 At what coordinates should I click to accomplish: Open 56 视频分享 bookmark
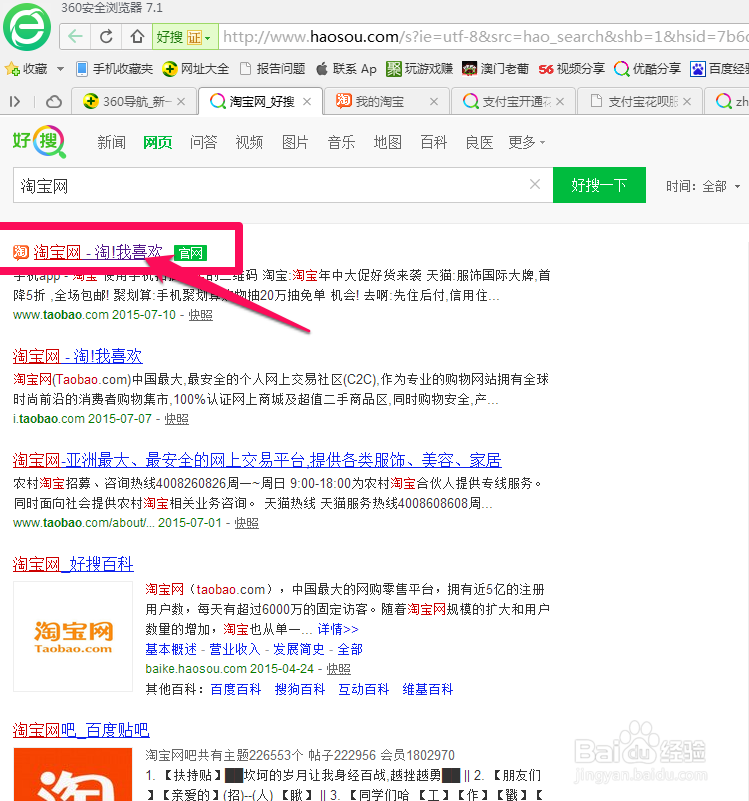coord(571,68)
